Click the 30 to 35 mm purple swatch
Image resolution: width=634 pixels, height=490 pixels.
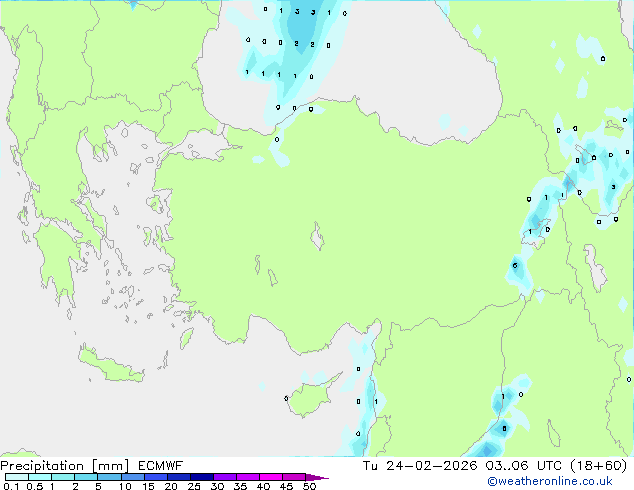[224, 477]
